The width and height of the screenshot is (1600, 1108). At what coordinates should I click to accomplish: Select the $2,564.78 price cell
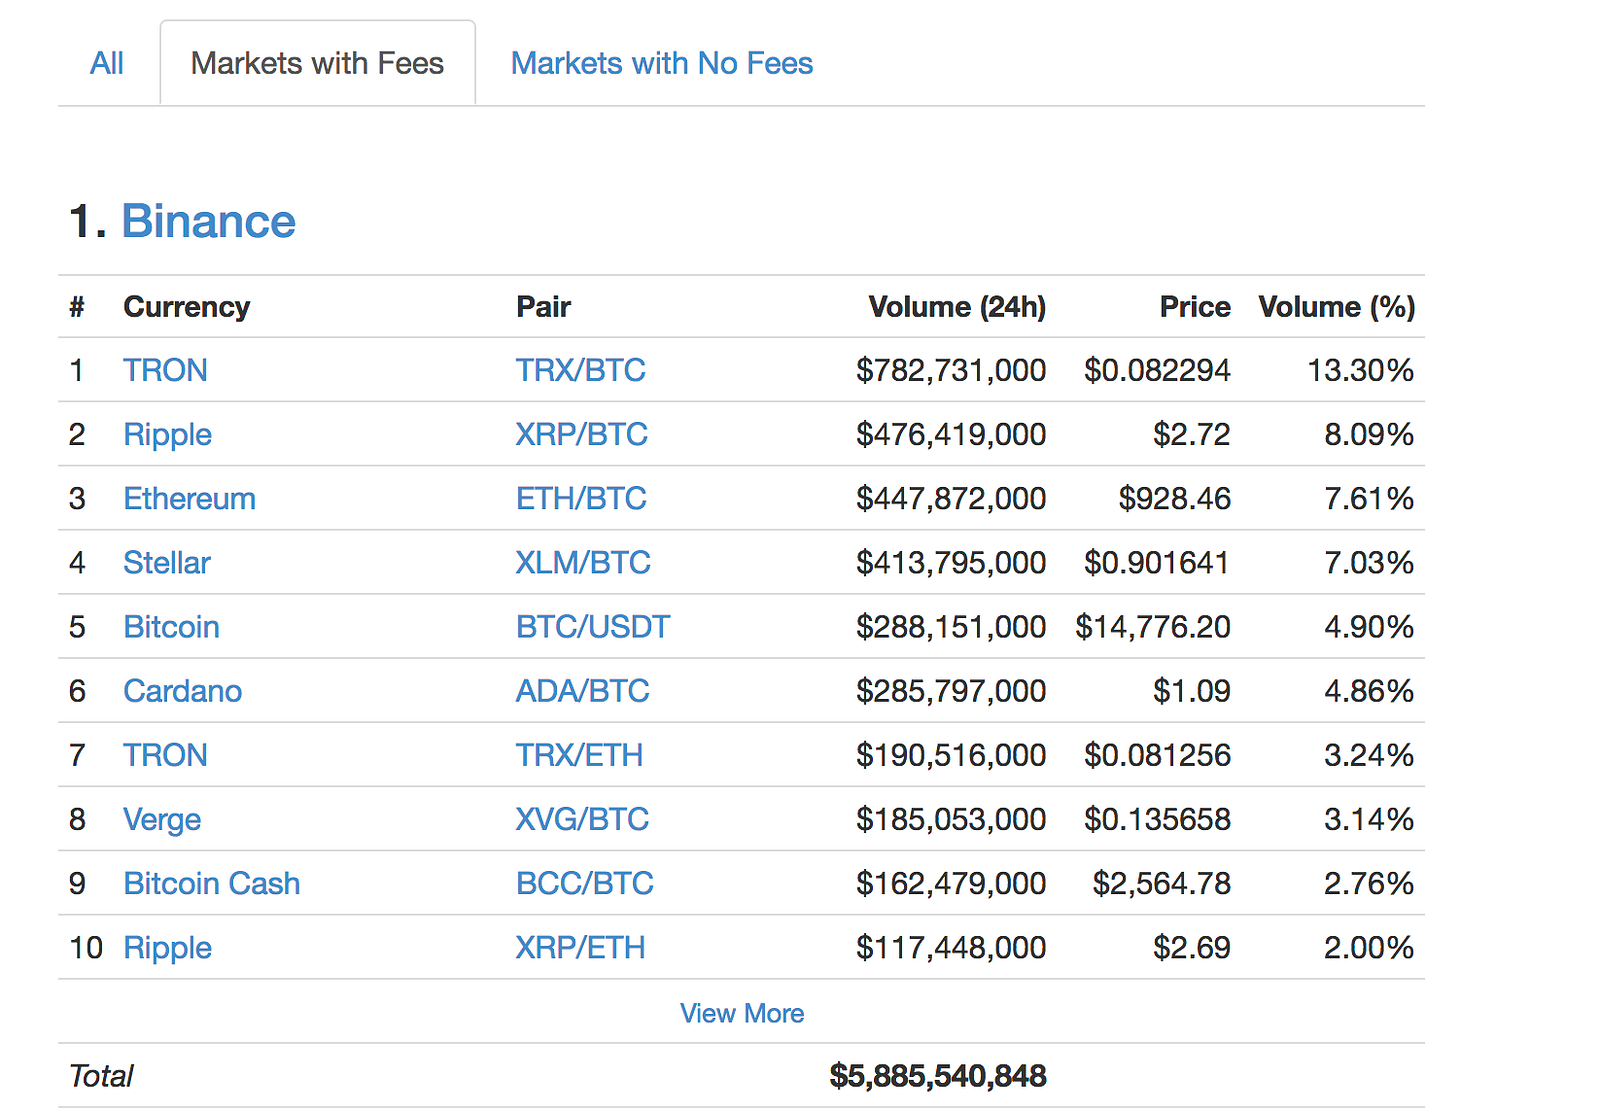click(x=1161, y=883)
